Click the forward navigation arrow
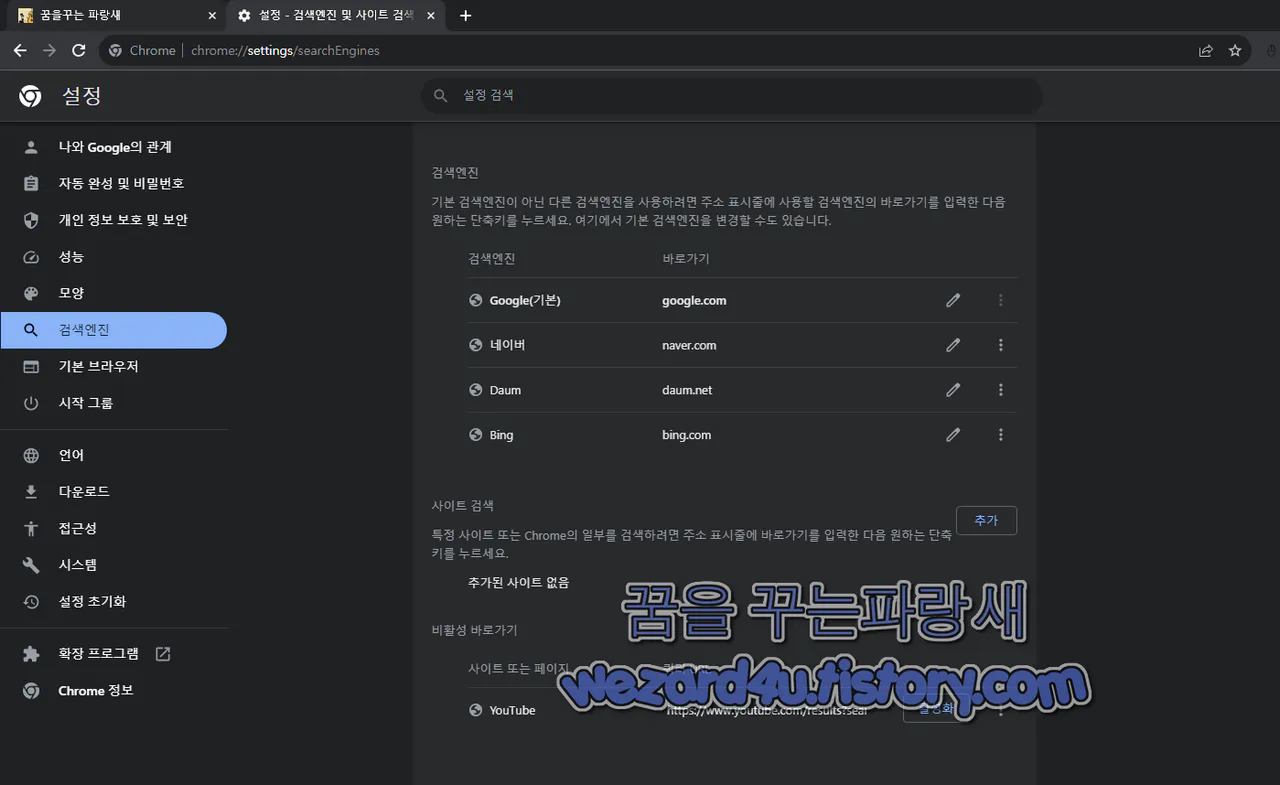 tap(49, 50)
